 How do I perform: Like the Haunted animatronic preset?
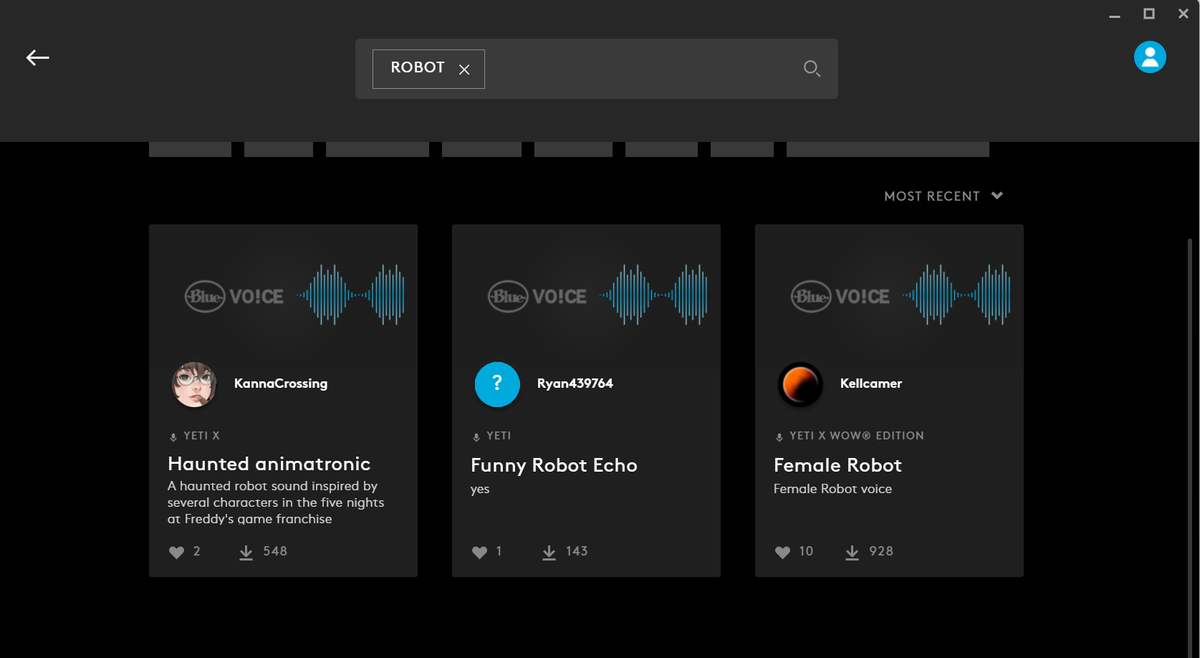click(x=176, y=551)
